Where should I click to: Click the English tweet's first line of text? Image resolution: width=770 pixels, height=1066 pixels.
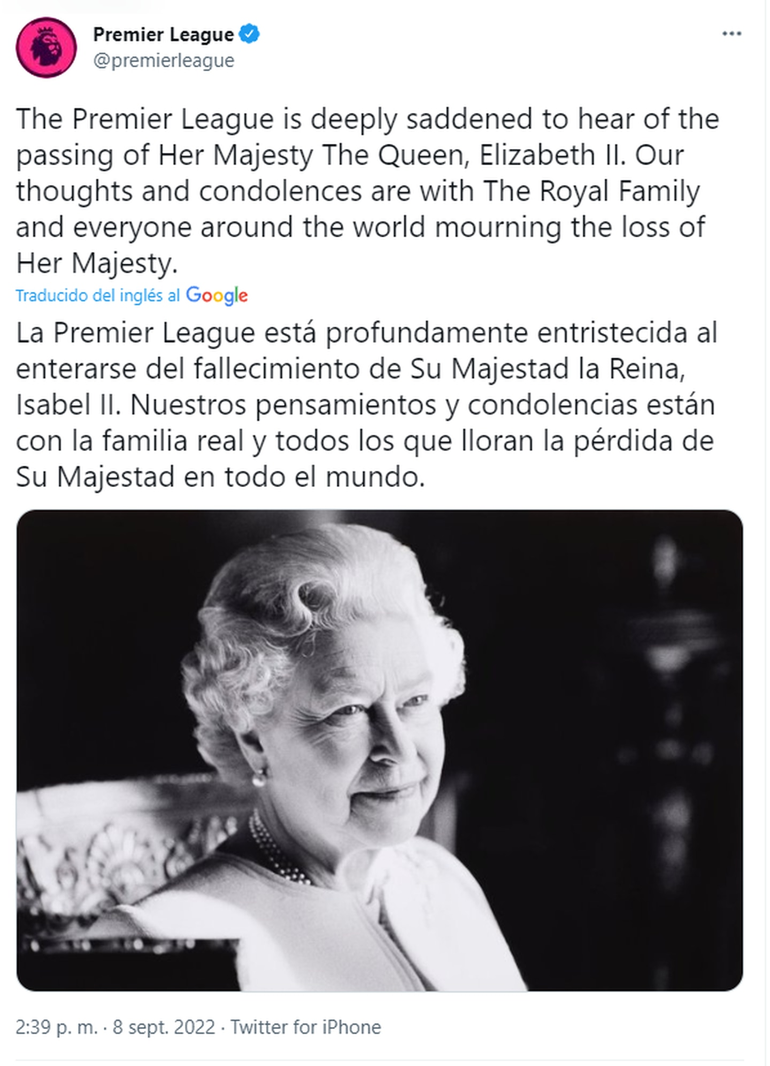tap(367, 119)
